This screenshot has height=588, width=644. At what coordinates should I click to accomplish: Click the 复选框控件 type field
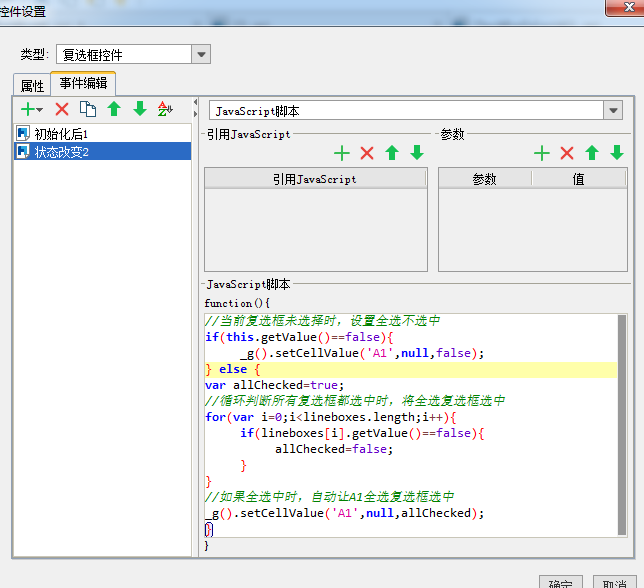point(124,54)
